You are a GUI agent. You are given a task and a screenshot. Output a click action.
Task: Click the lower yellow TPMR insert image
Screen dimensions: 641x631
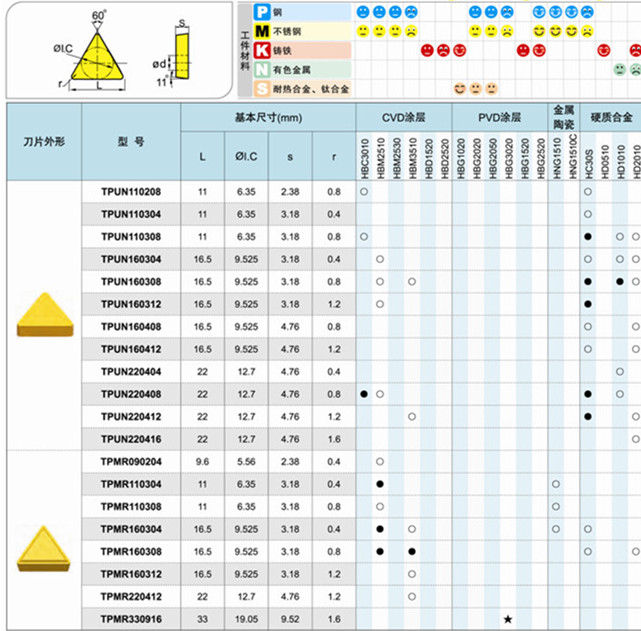click(x=43, y=547)
